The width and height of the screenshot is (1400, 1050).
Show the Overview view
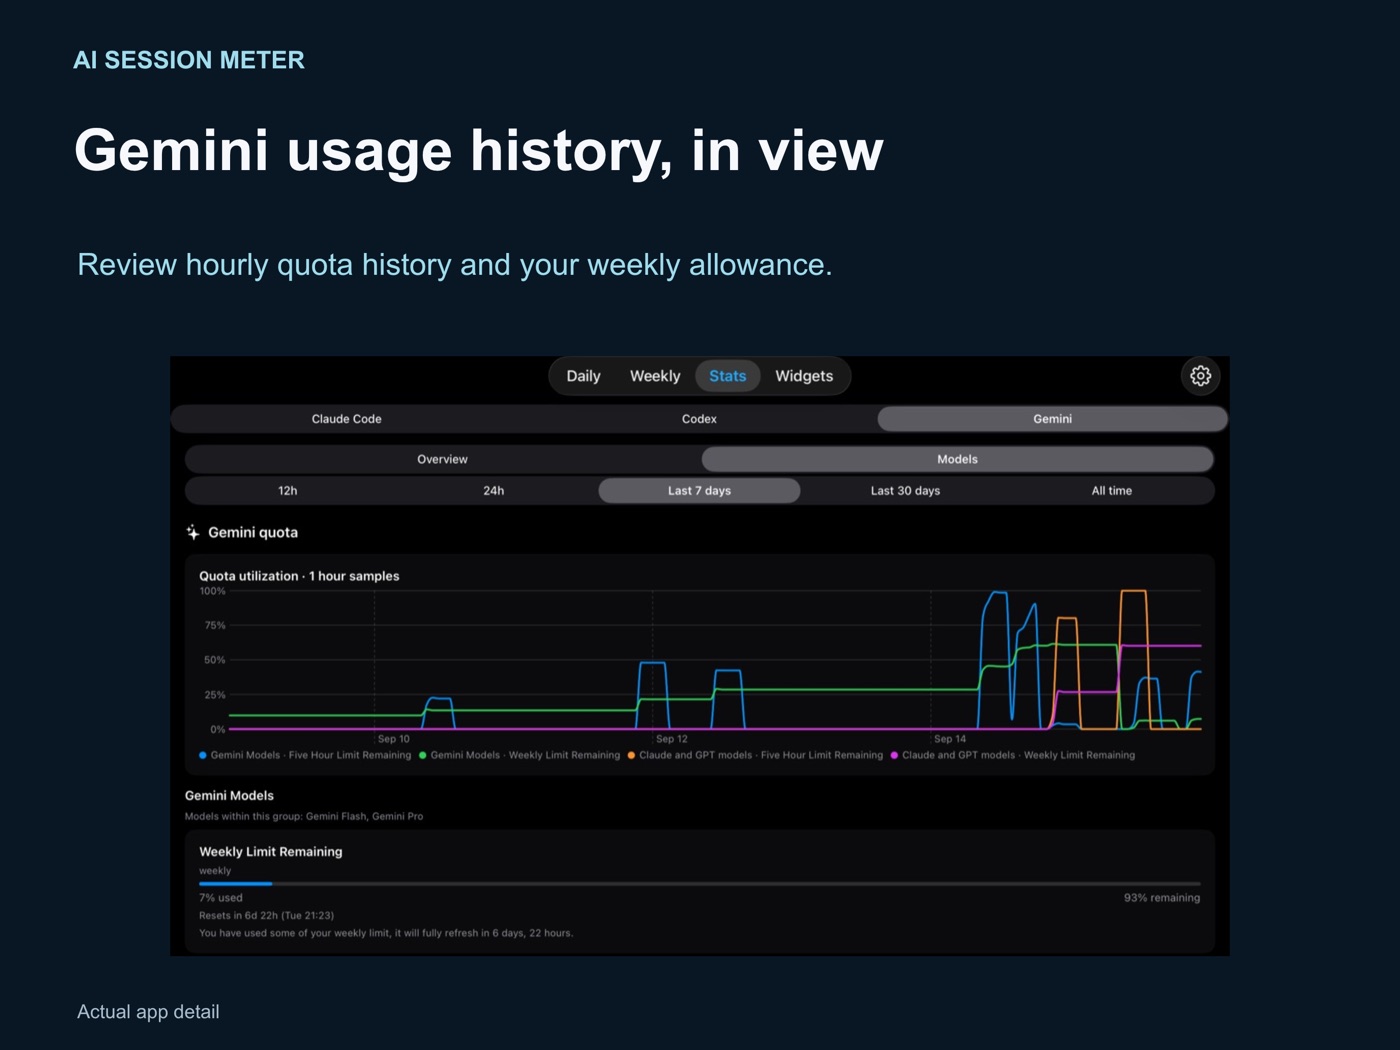click(442, 459)
